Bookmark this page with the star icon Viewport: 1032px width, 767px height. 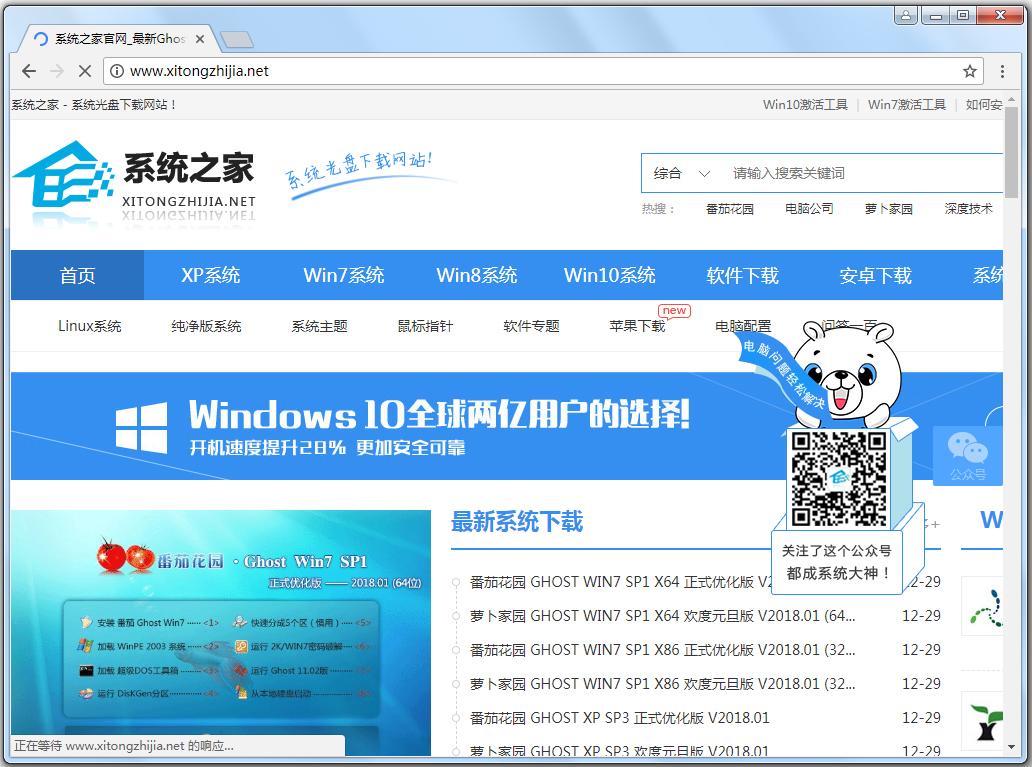click(969, 71)
